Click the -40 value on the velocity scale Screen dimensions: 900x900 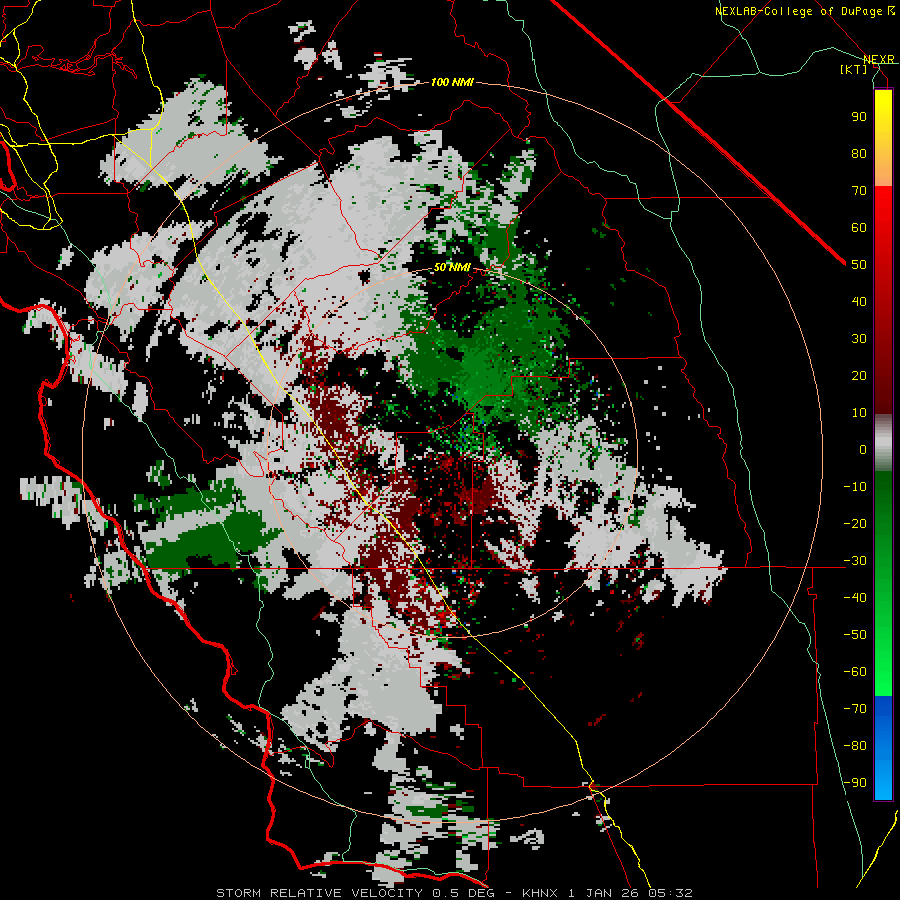pos(855,598)
